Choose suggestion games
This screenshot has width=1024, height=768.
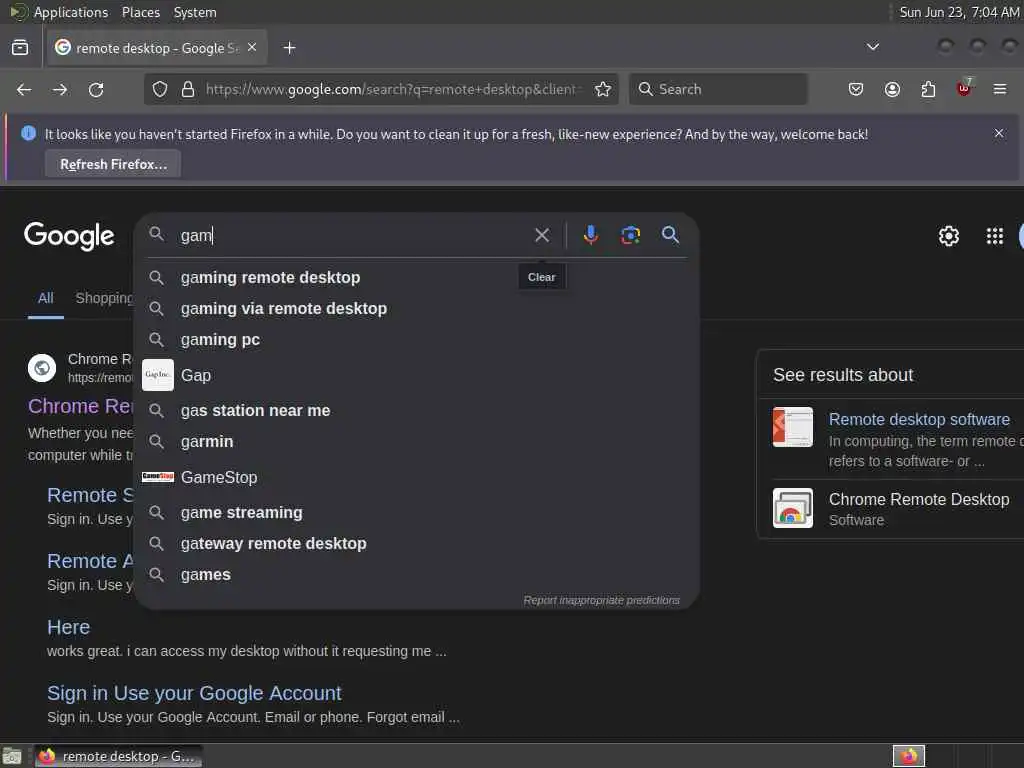pos(417,575)
